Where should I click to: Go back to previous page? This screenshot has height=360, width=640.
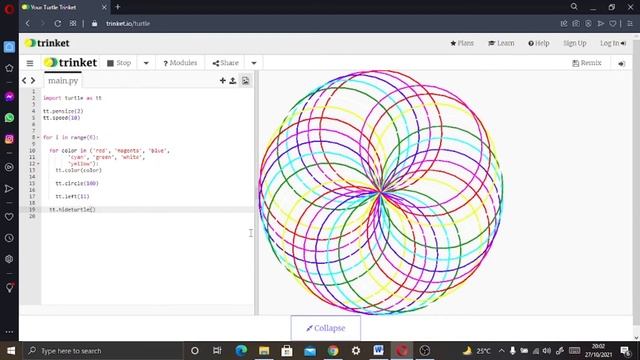tap(28, 24)
